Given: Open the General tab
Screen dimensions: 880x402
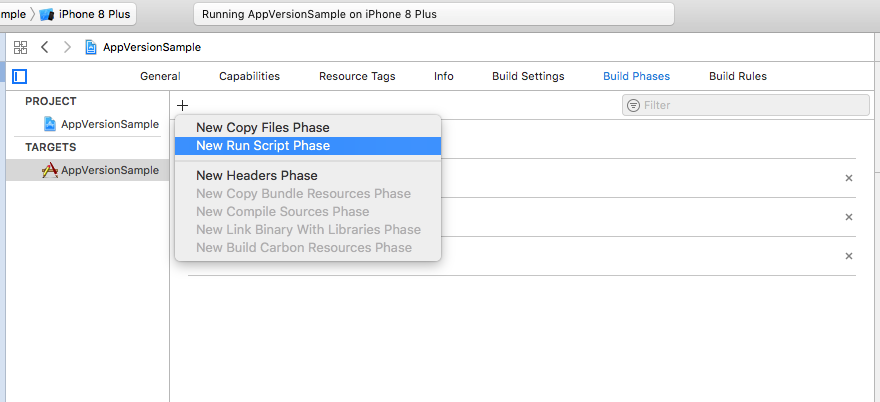Looking at the screenshot, I should click(160, 76).
